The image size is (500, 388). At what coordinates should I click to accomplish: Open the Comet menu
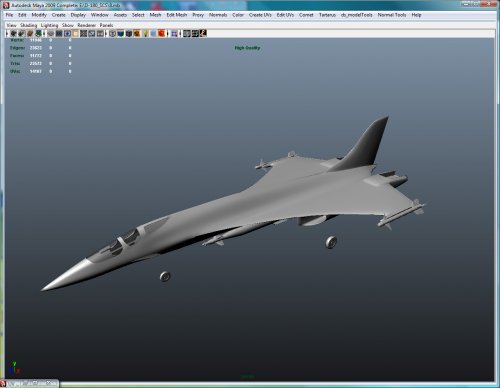(x=306, y=15)
